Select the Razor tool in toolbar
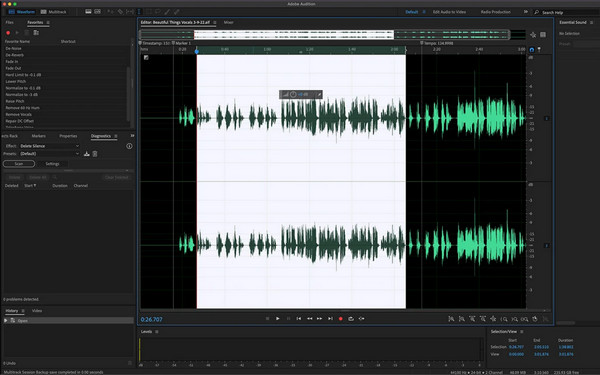The image size is (600, 375). tap(120, 12)
